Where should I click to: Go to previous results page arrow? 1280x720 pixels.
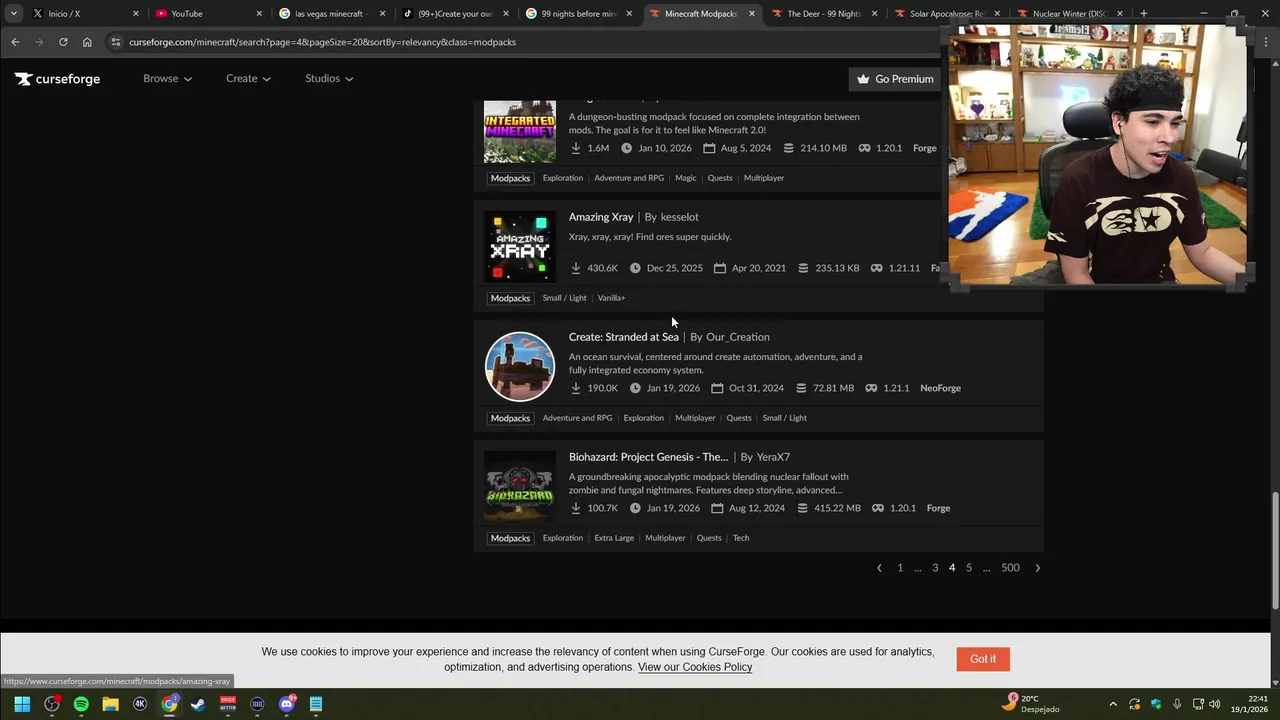point(879,568)
